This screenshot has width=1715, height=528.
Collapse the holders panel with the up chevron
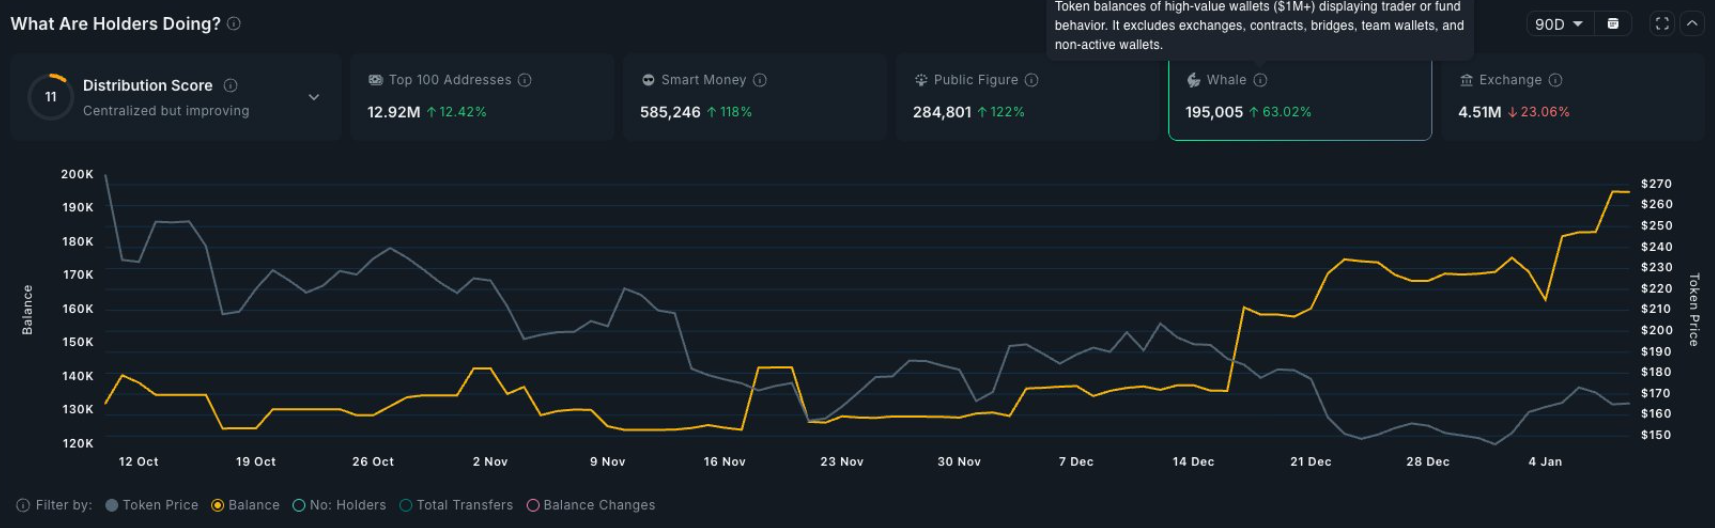point(1692,24)
